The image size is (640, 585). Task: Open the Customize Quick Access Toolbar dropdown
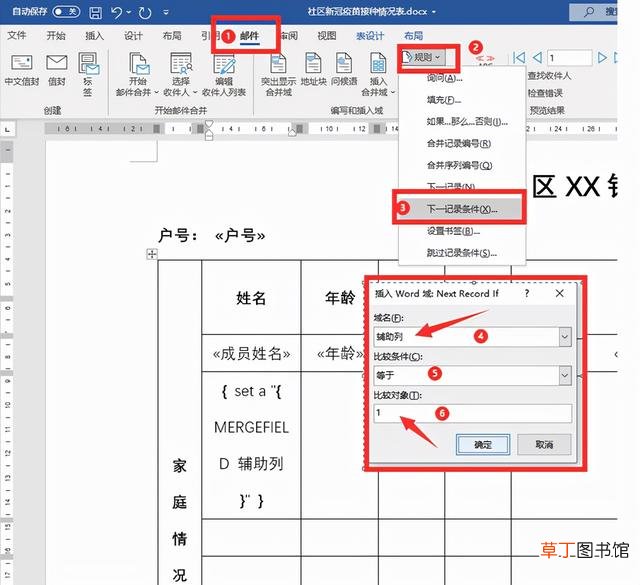click(166, 12)
